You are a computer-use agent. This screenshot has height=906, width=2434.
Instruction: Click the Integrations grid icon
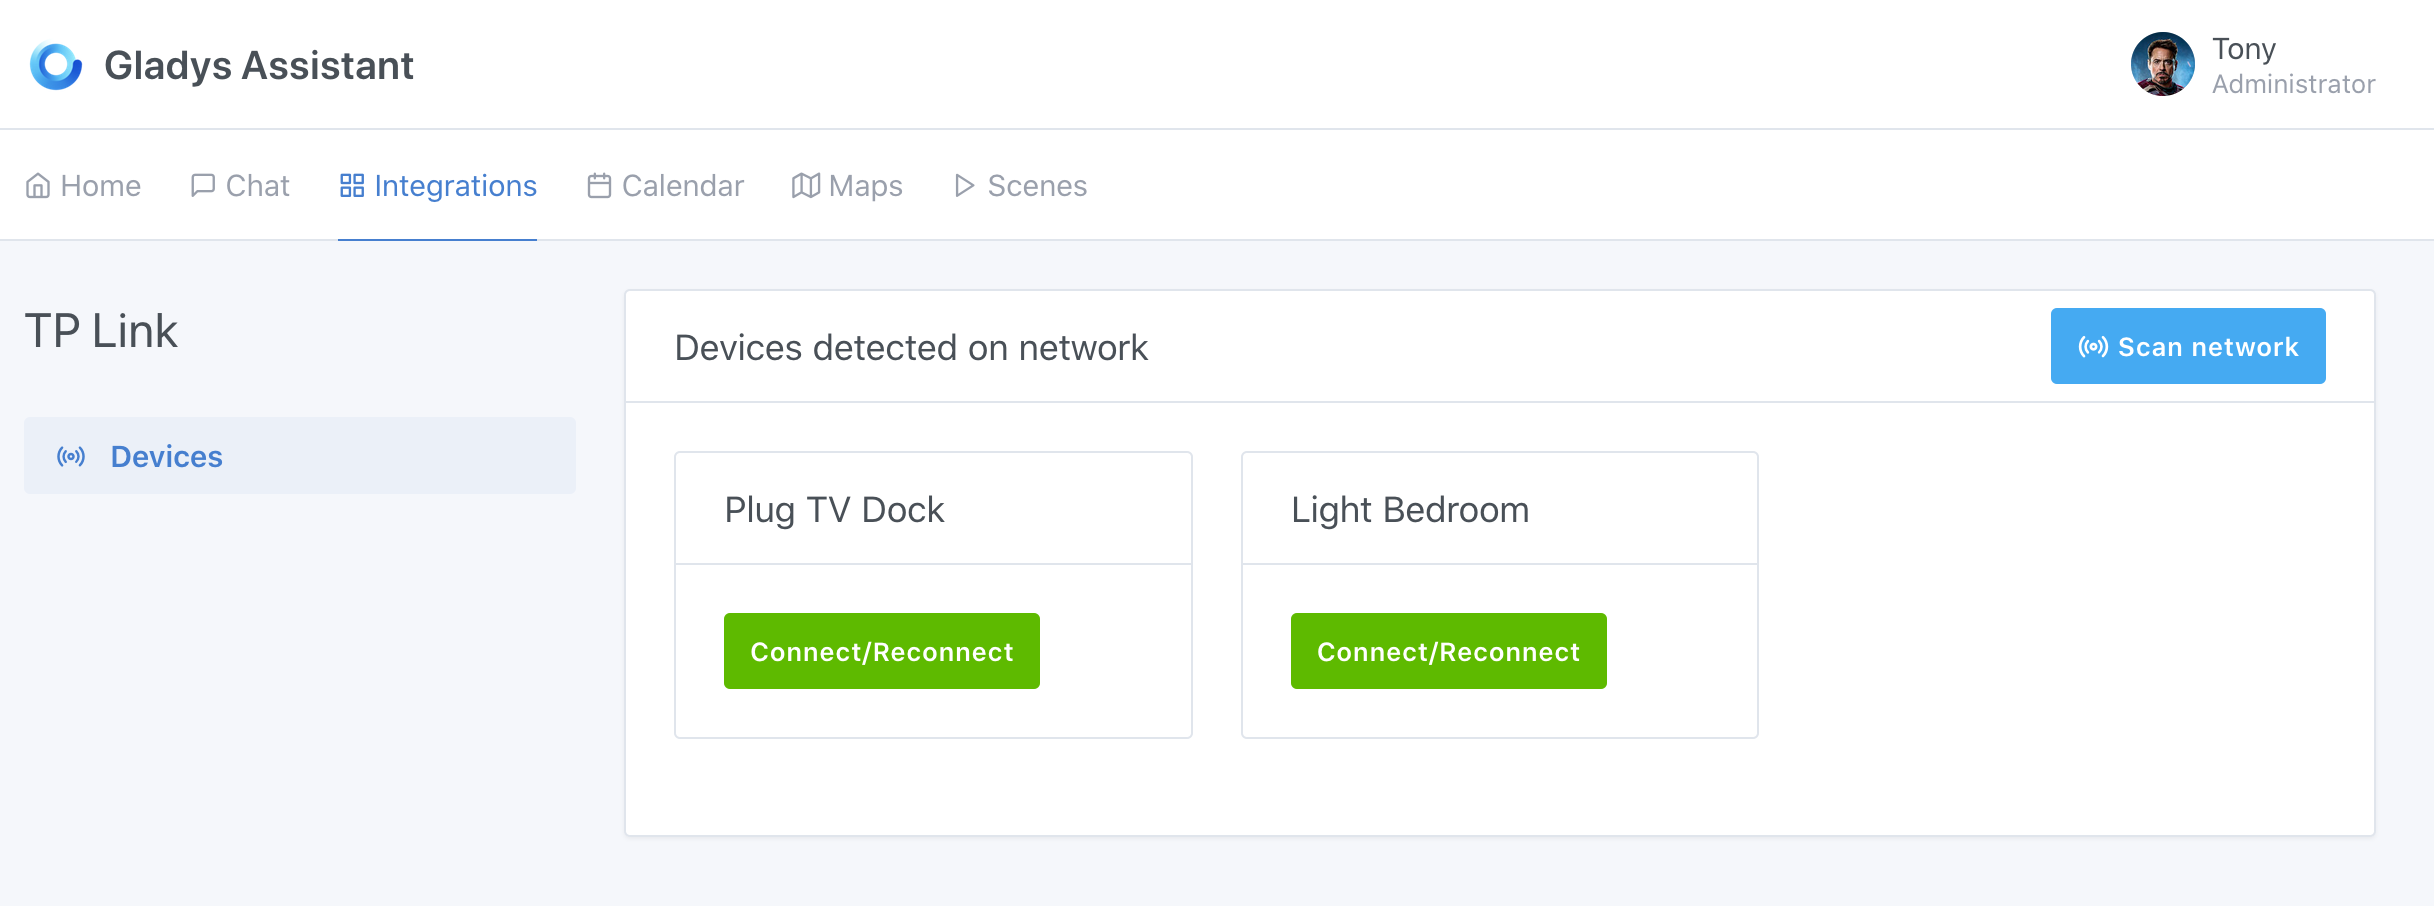[351, 185]
